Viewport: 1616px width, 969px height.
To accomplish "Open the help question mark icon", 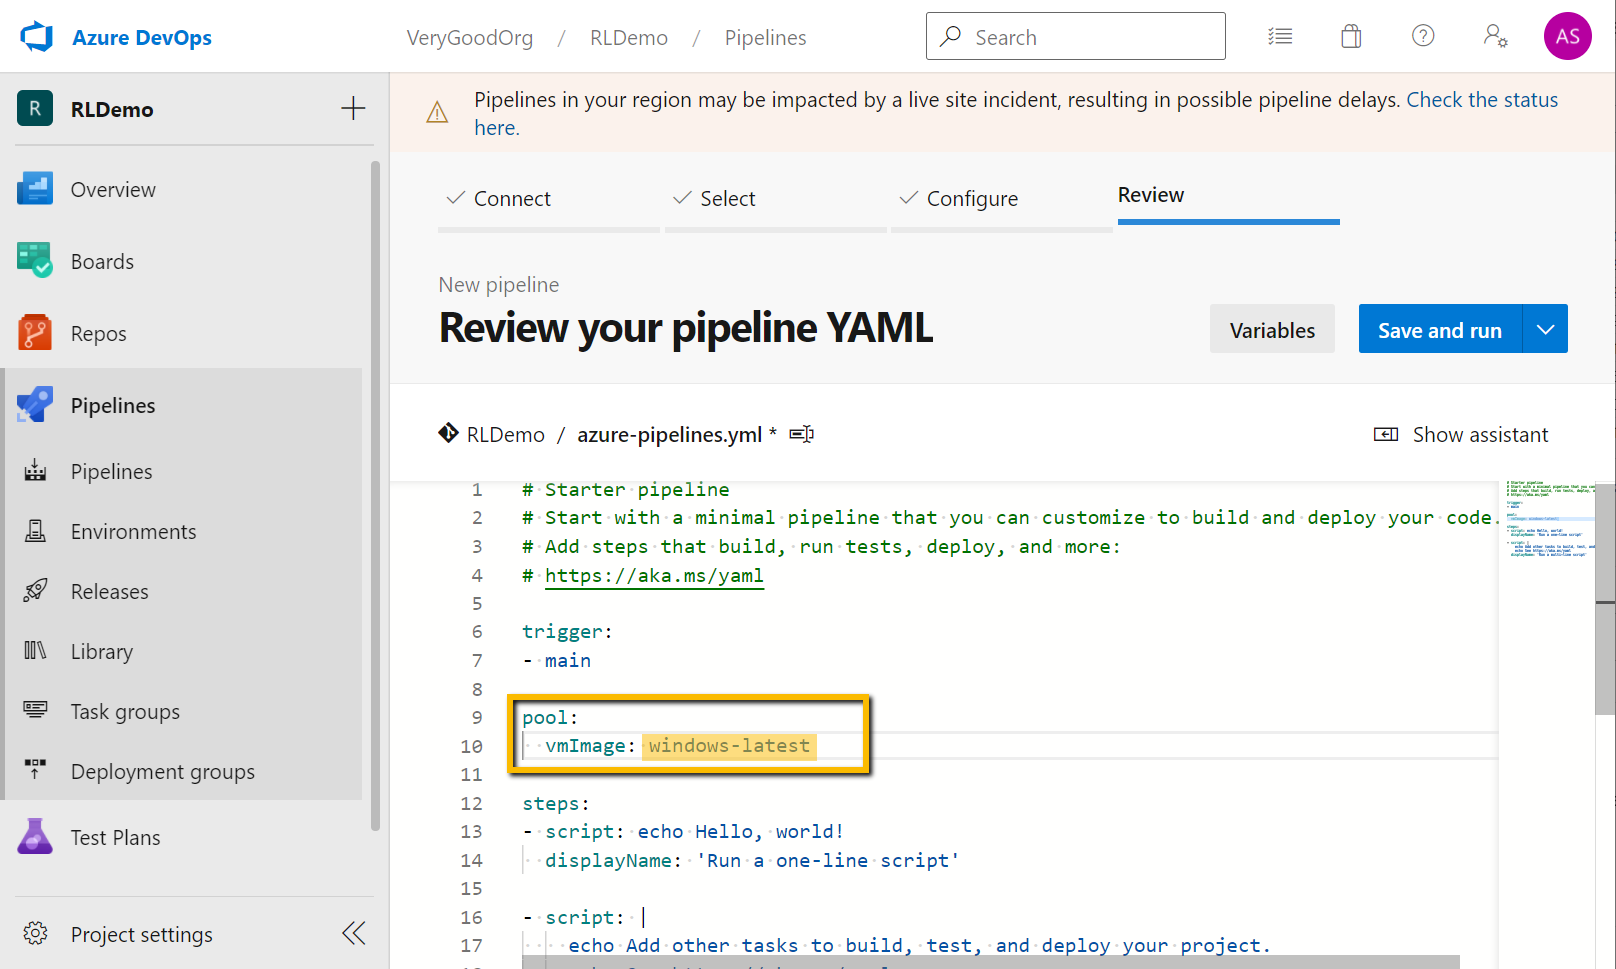I will [1423, 37].
